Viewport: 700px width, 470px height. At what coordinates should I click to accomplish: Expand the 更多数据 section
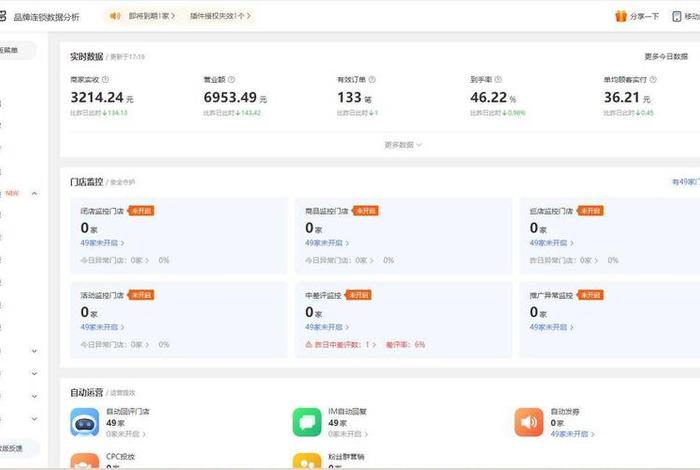[403, 145]
